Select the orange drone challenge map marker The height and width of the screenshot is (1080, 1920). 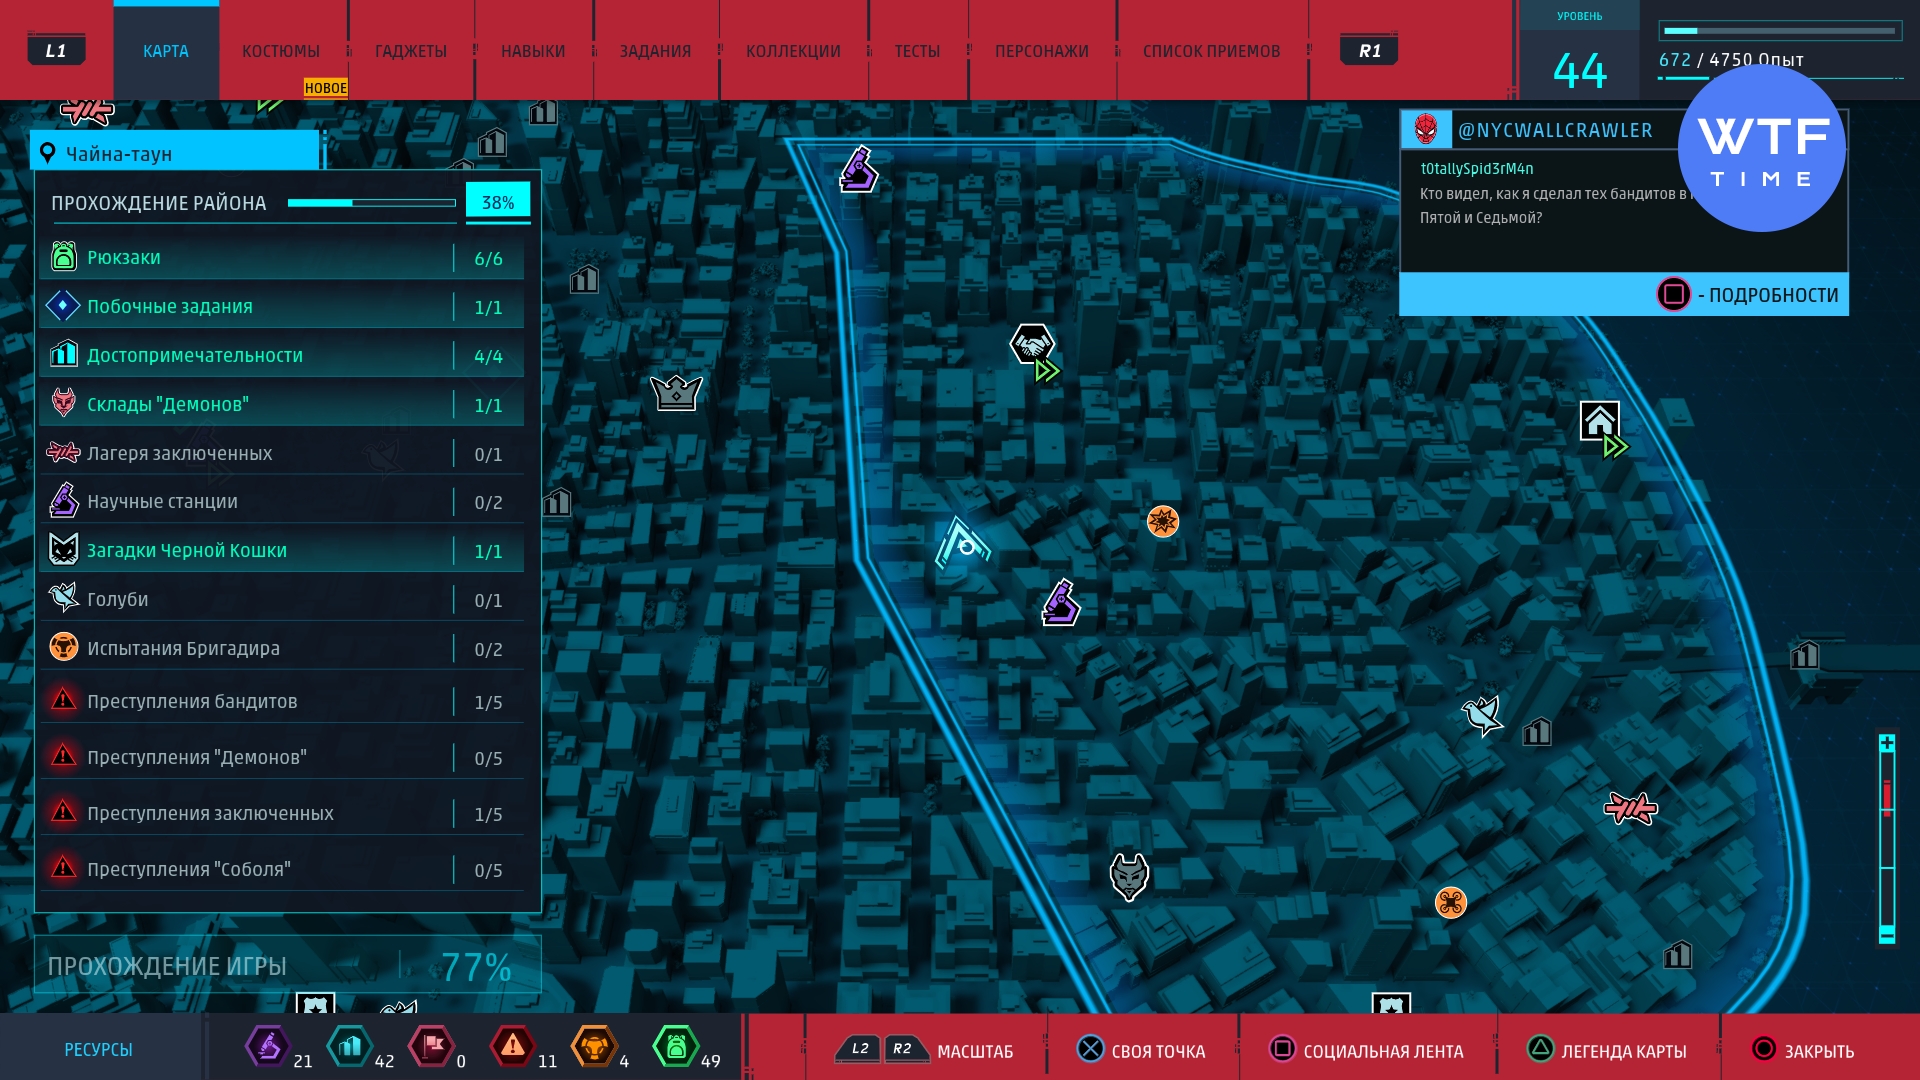[x=1450, y=903]
